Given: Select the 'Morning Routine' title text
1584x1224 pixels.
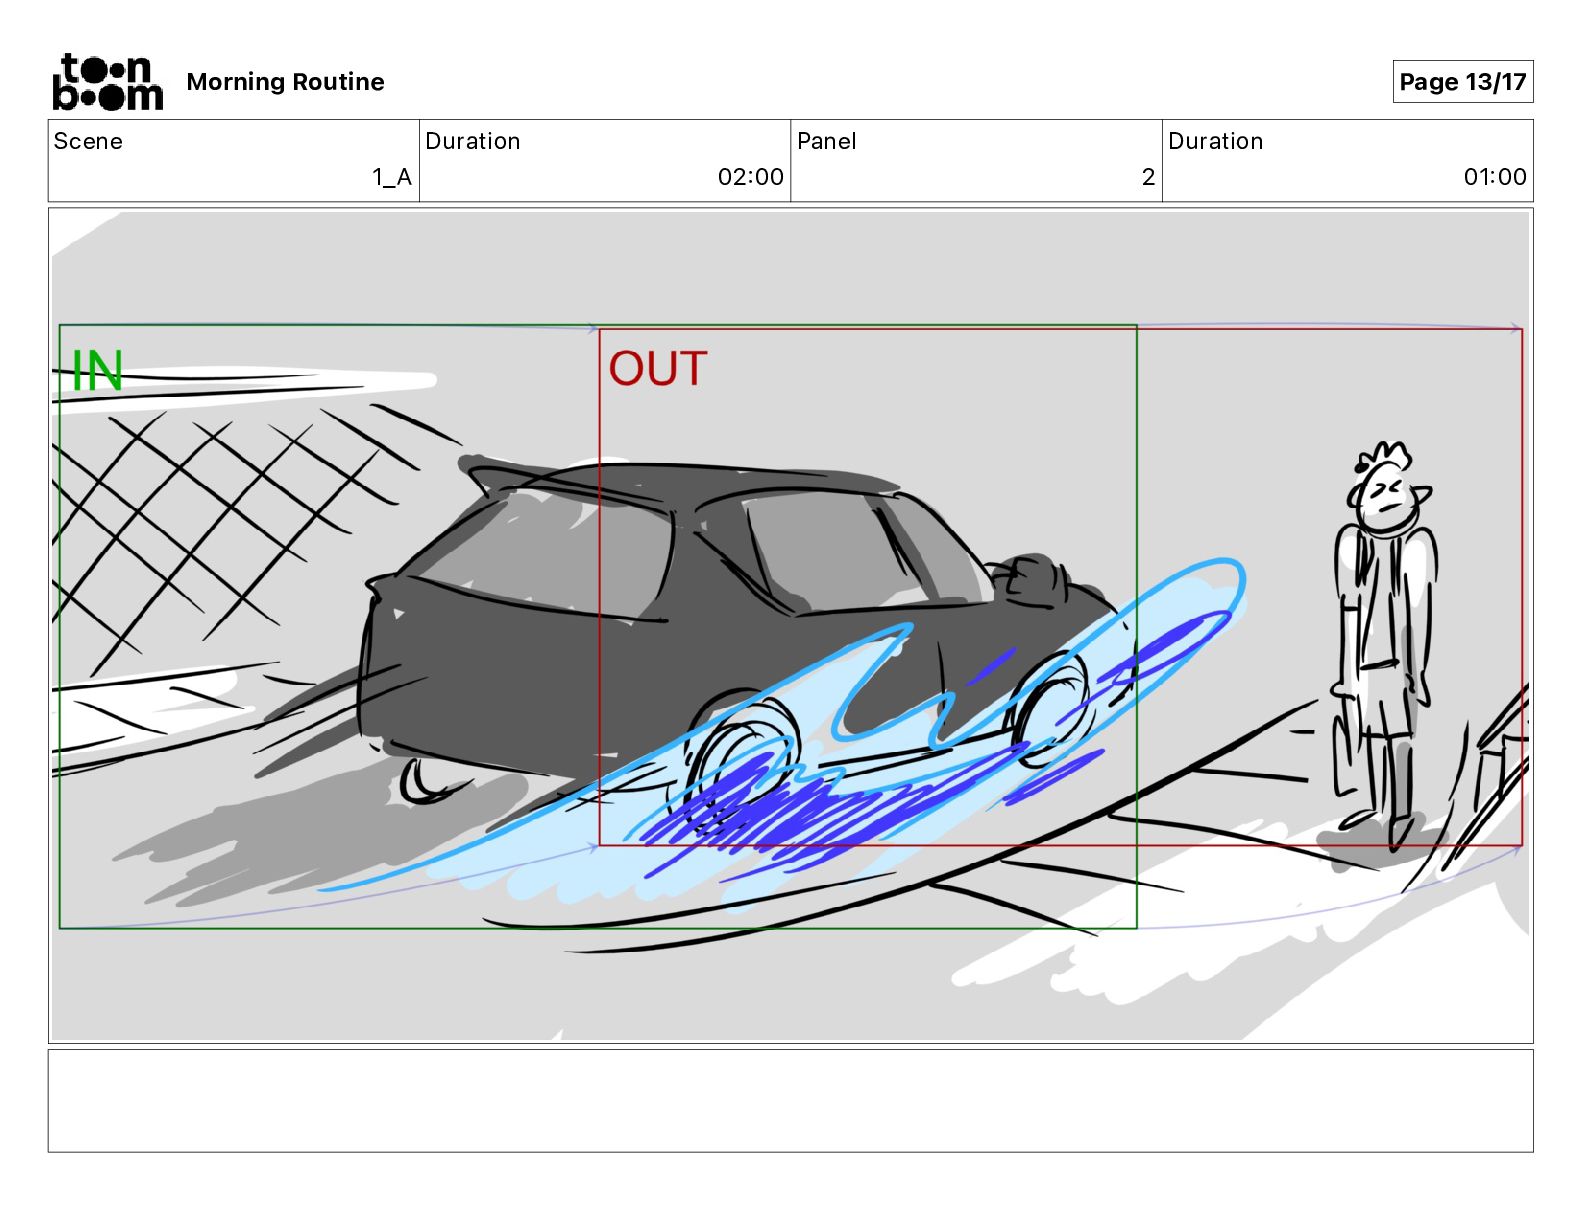Looking at the screenshot, I should [x=285, y=82].
